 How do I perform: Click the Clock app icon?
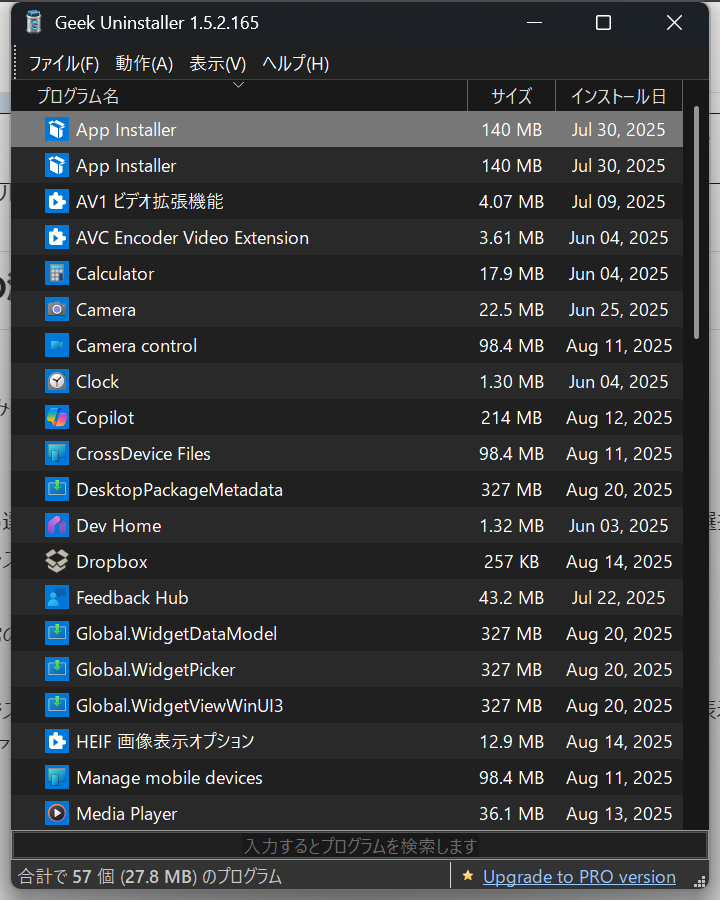(x=57, y=382)
